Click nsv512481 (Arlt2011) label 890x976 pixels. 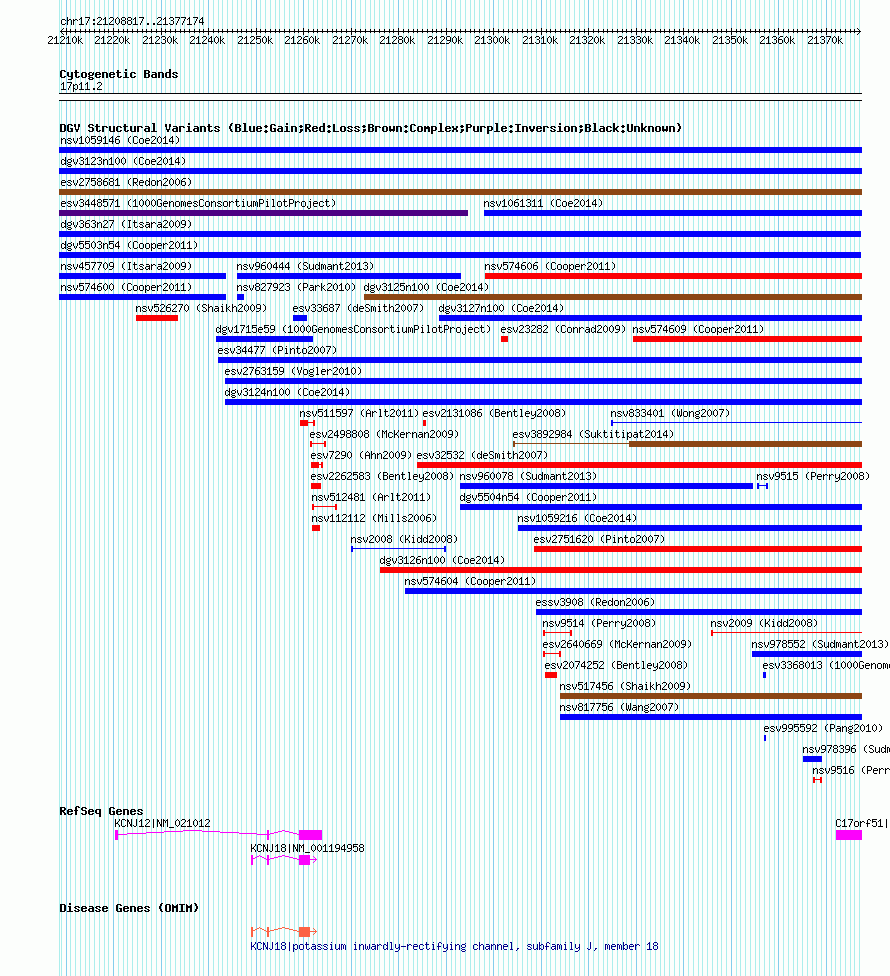[x=371, y=497]
